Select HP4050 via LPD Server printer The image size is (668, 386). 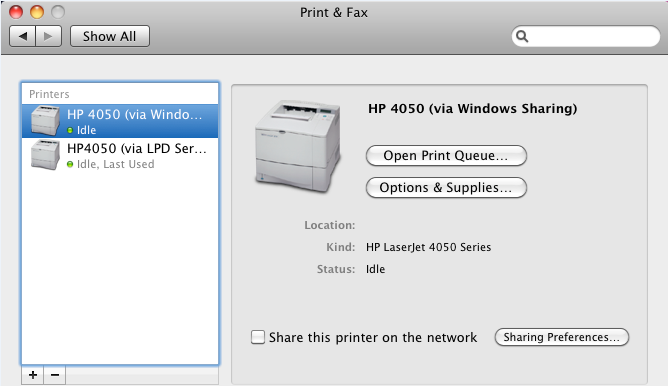(120, 155)
